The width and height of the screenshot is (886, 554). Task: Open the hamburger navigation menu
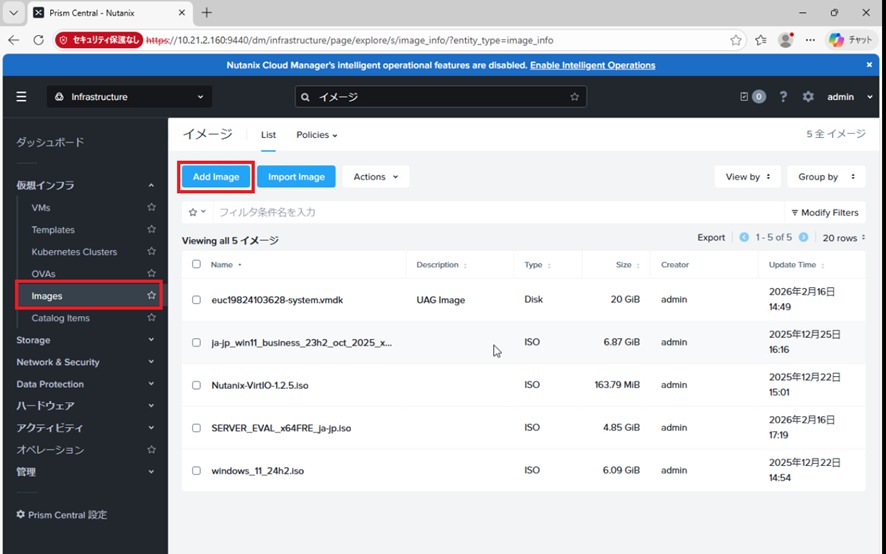[x=21, y=97]
